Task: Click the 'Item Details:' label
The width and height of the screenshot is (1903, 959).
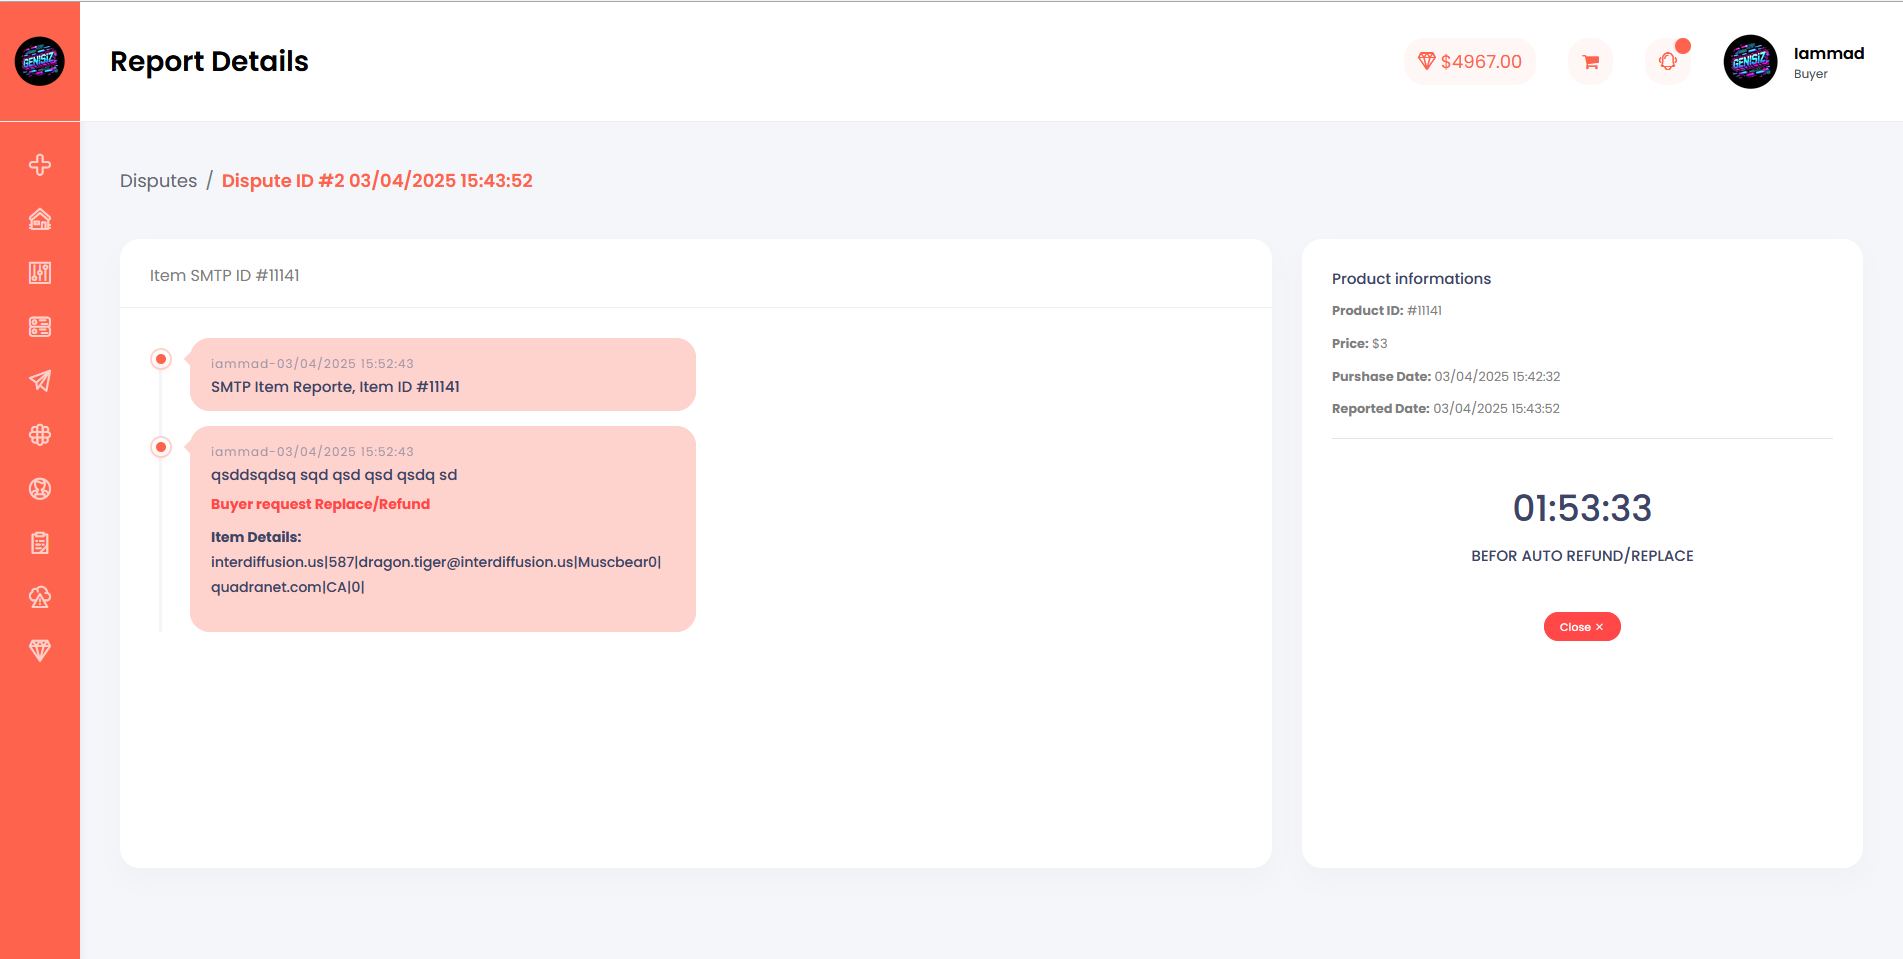Action: [256, 537]
